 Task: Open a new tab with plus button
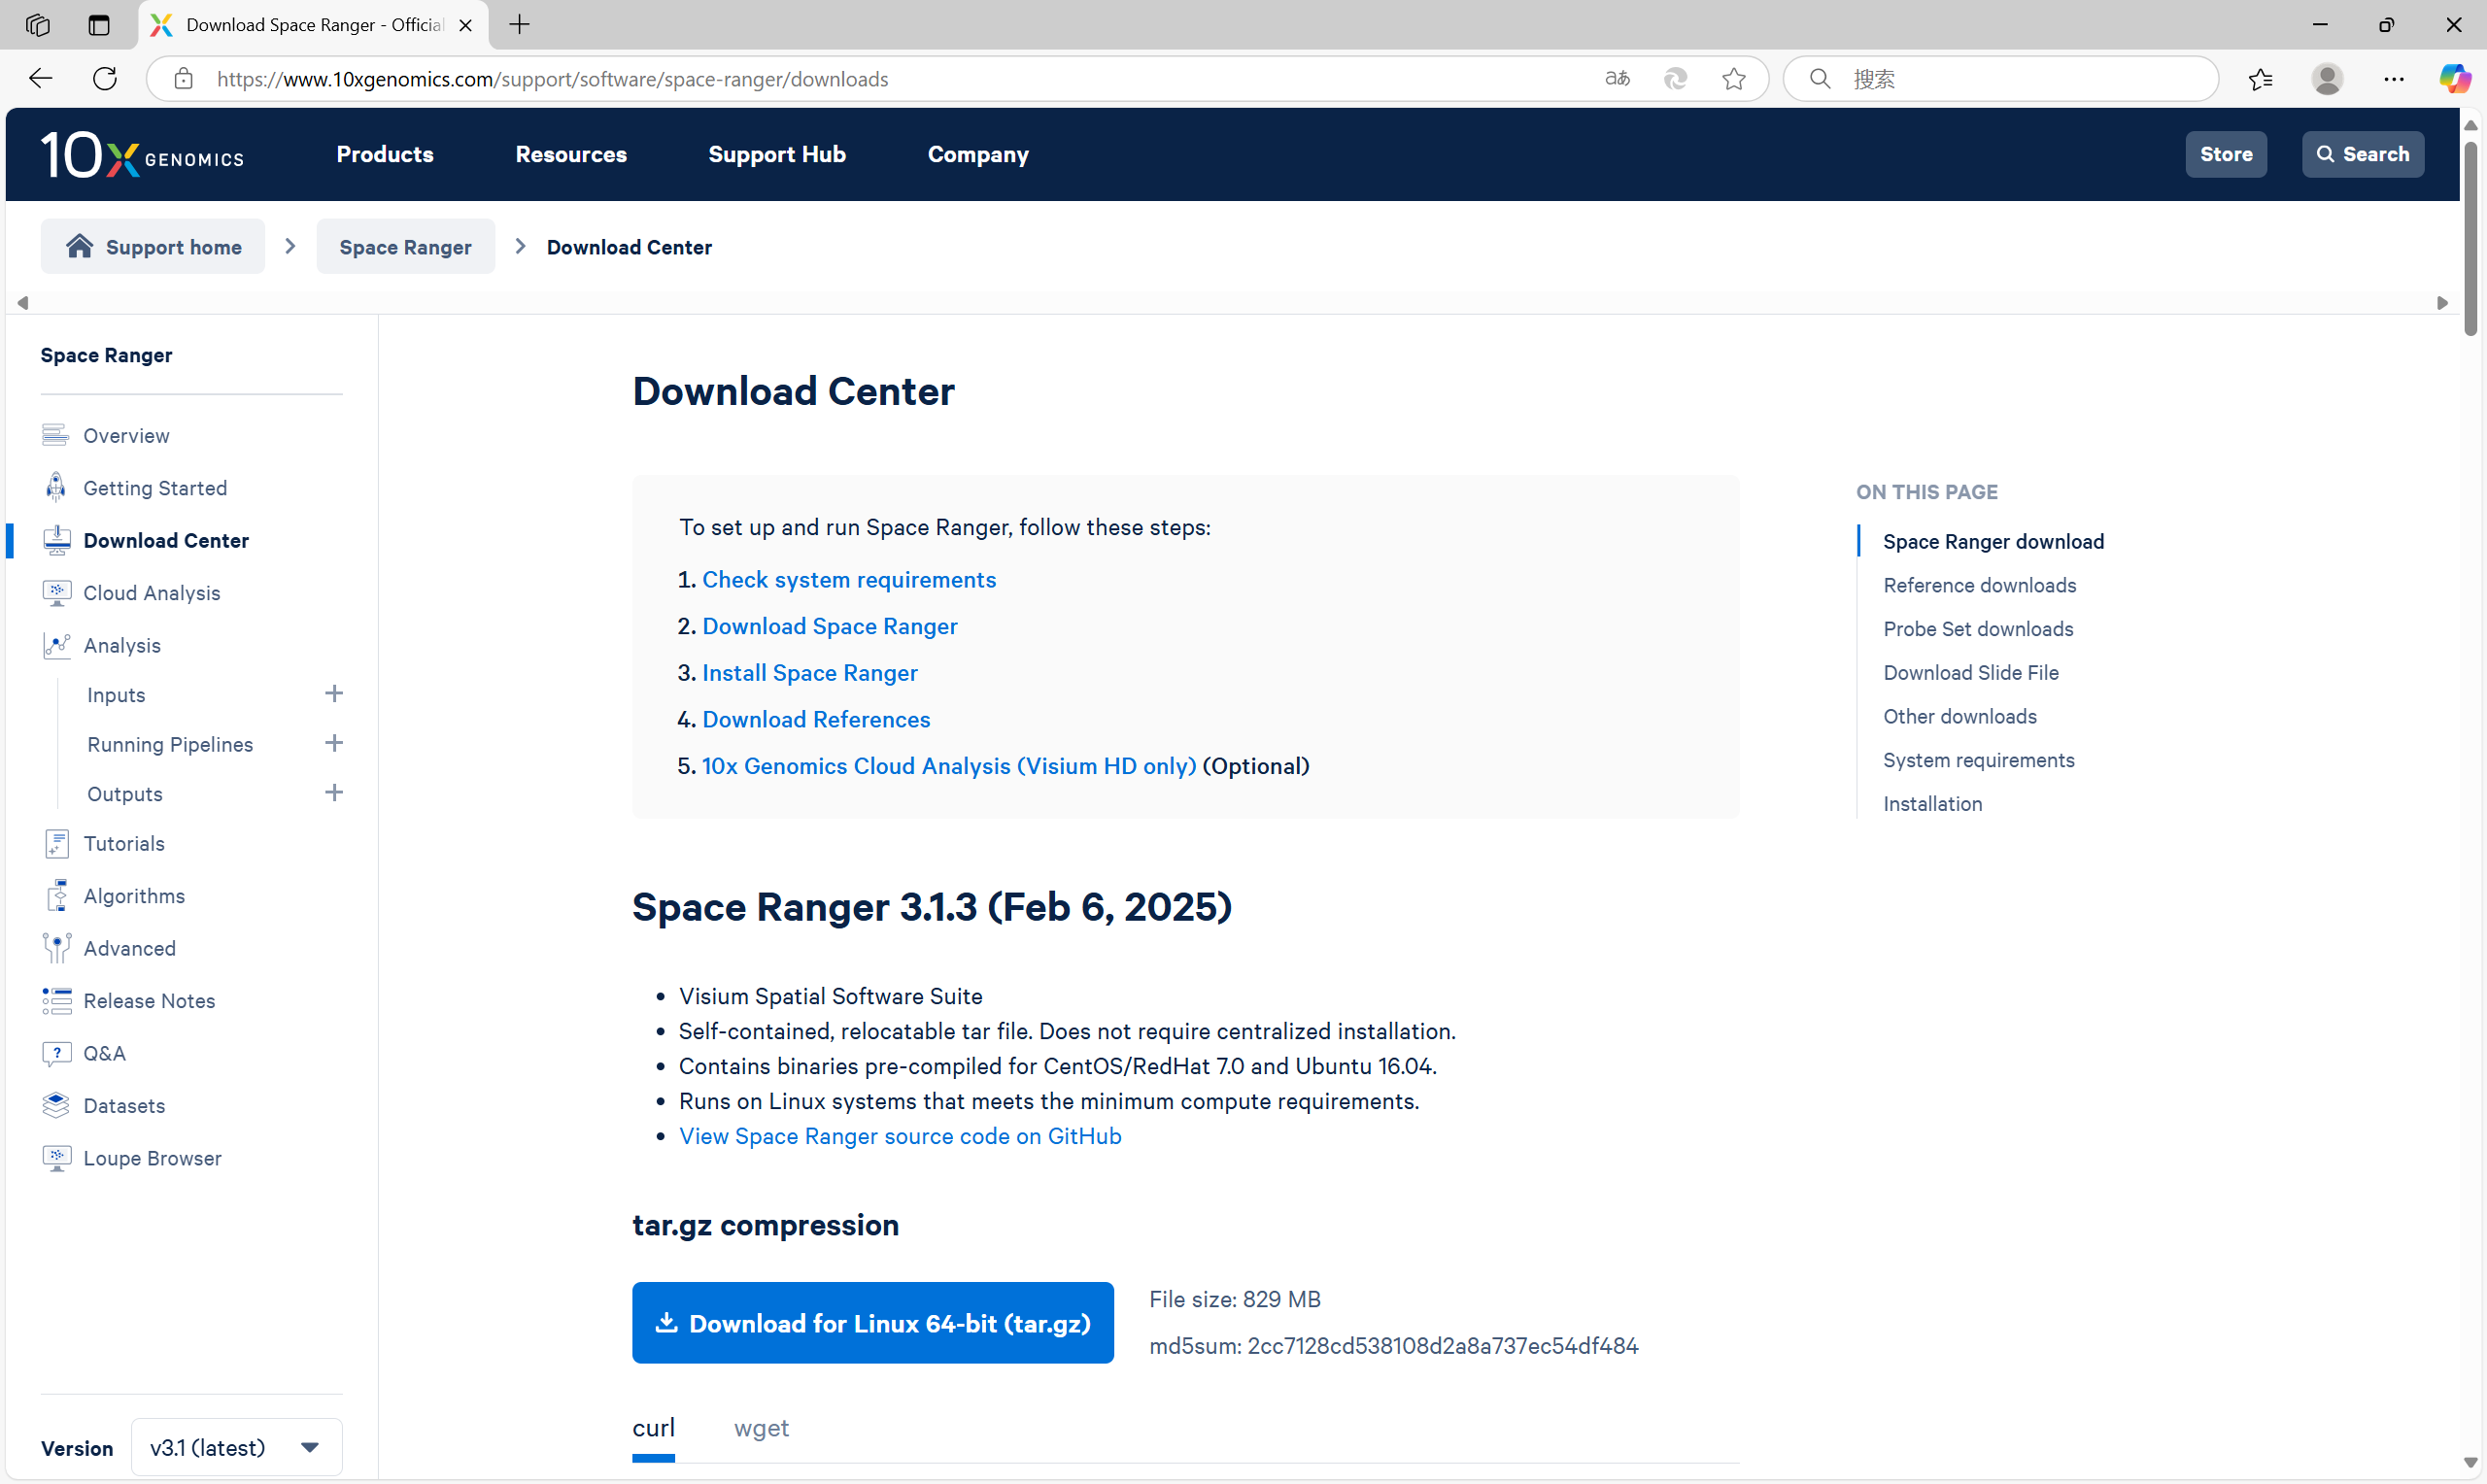tap(519, 25)
